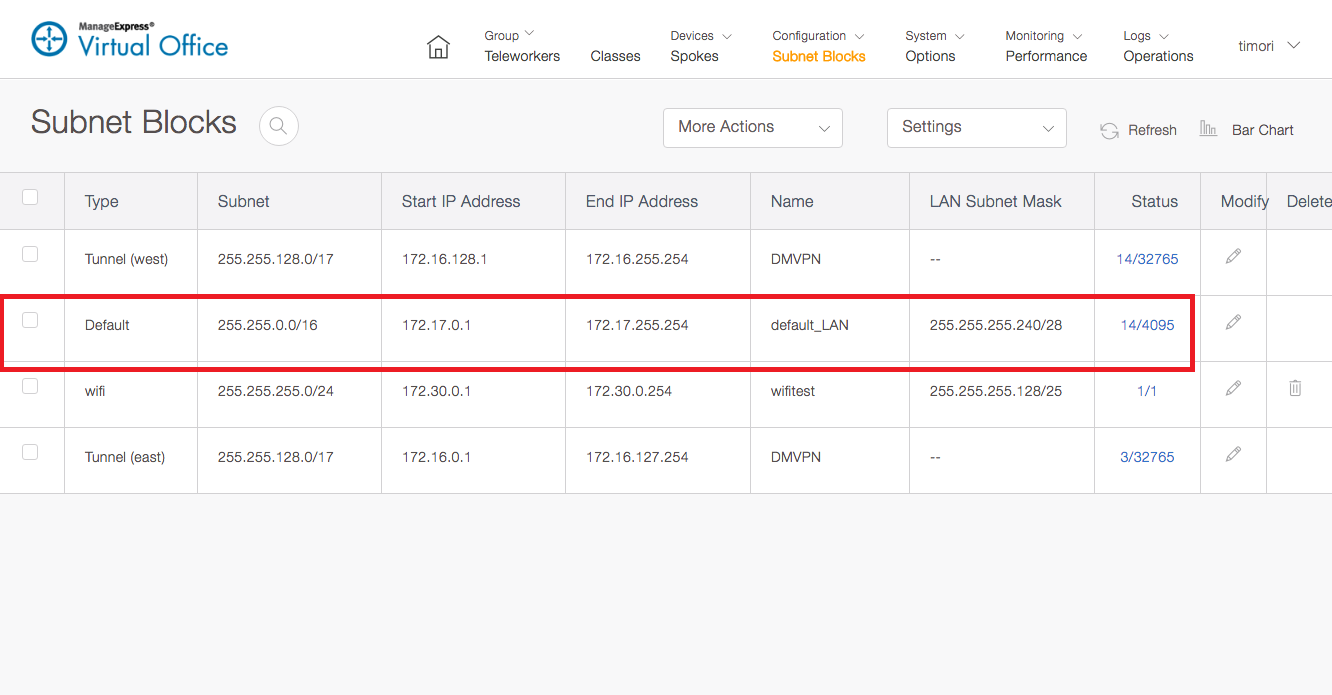The width and height of the screenshot is (1332, 695).
Task: Open Options page
Action: pos(930,56)
